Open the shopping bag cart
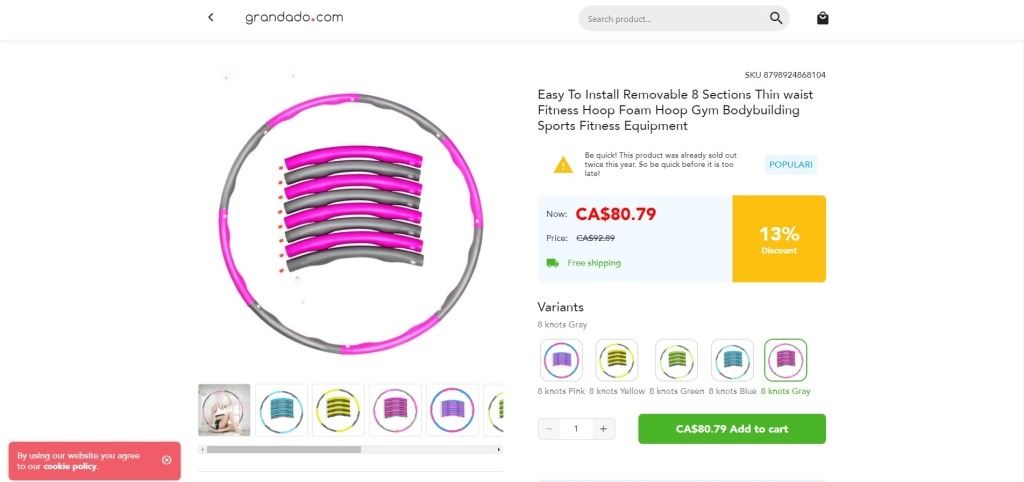 pyautogui.click(x=822, y=18)
